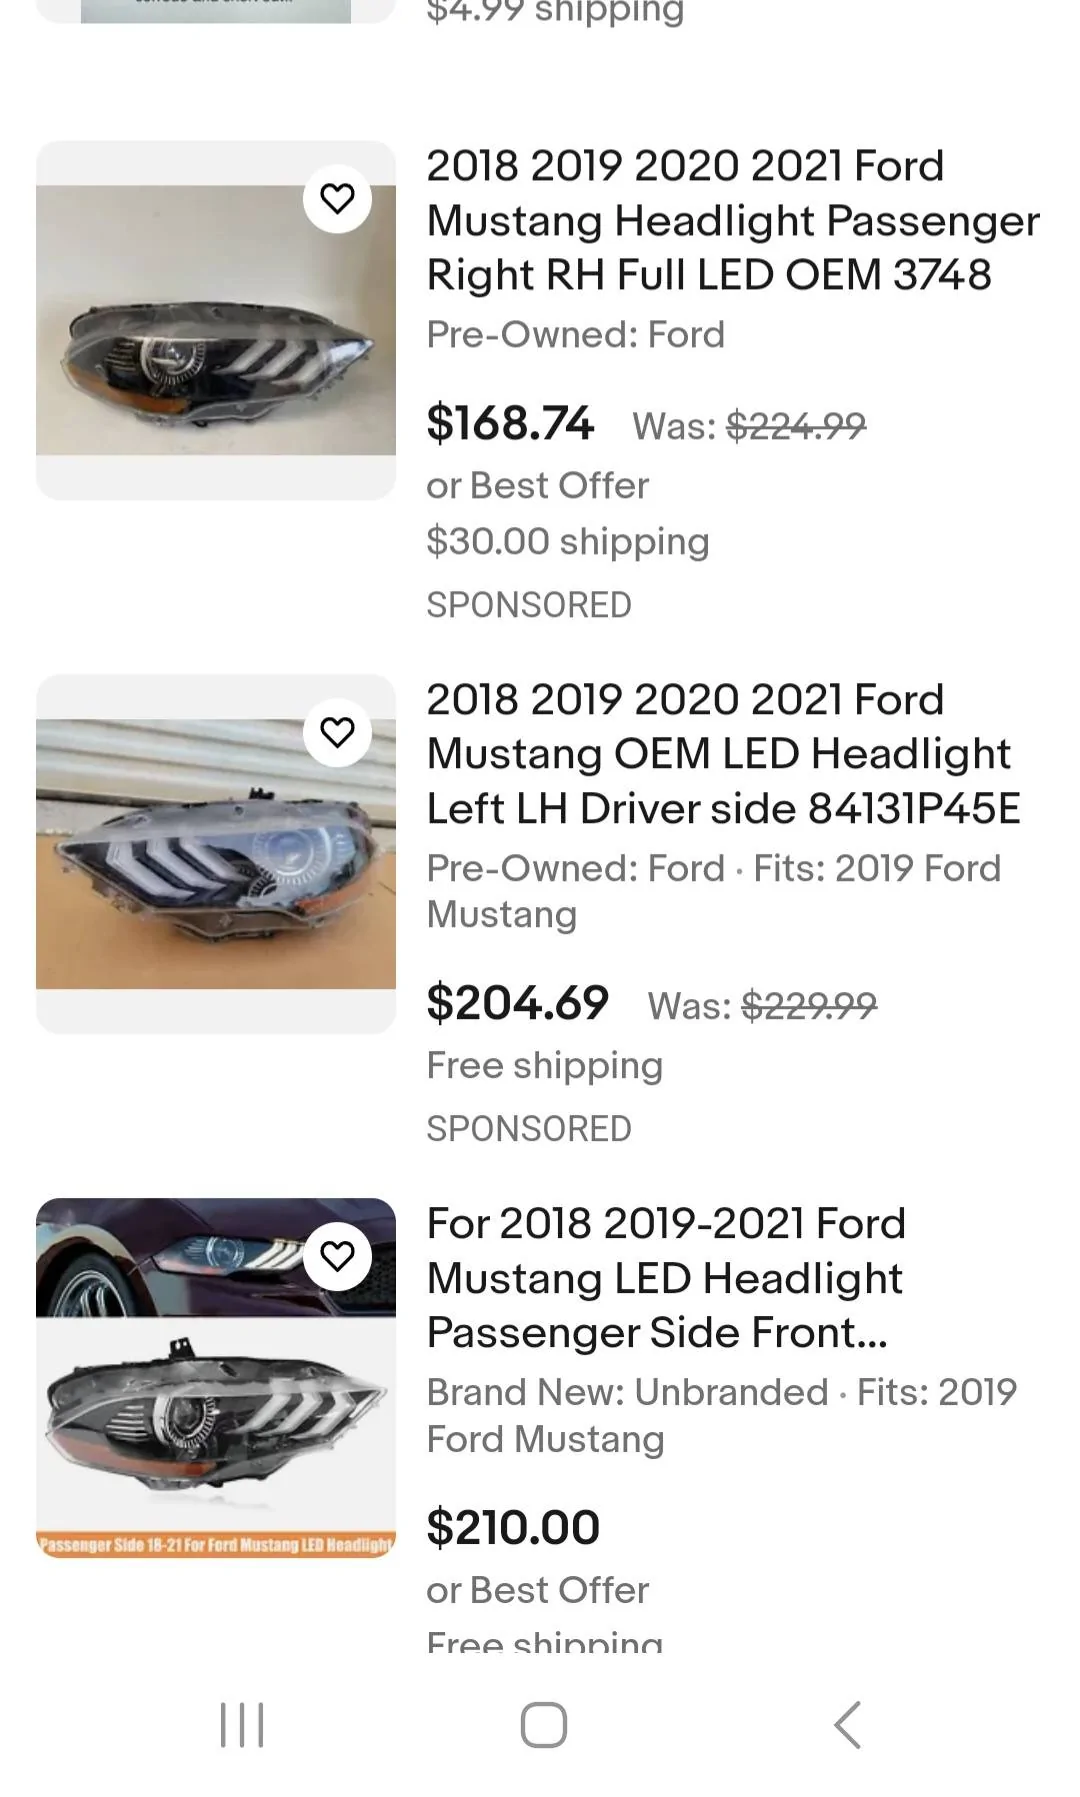Open OEM LED Headlight Left LH listing
1080x1797 pixels.
click(x=723, y=754)
